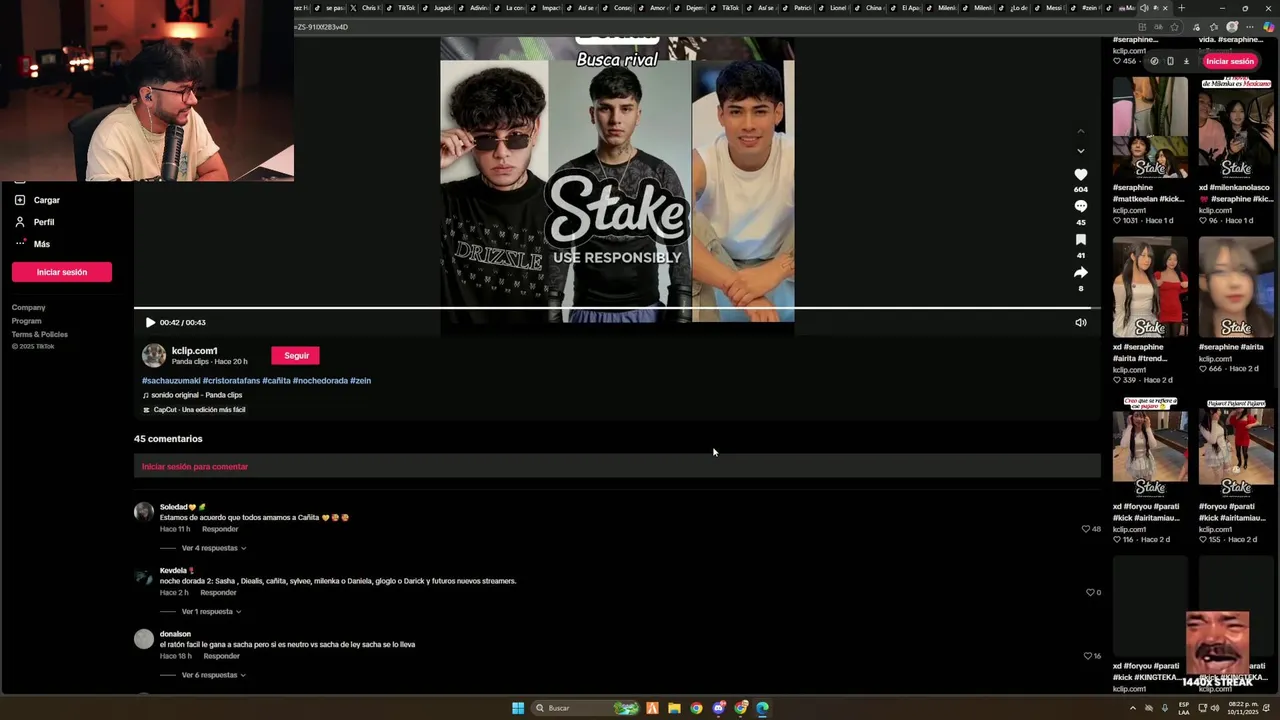Switch to the China browser tab

[870, 8]
